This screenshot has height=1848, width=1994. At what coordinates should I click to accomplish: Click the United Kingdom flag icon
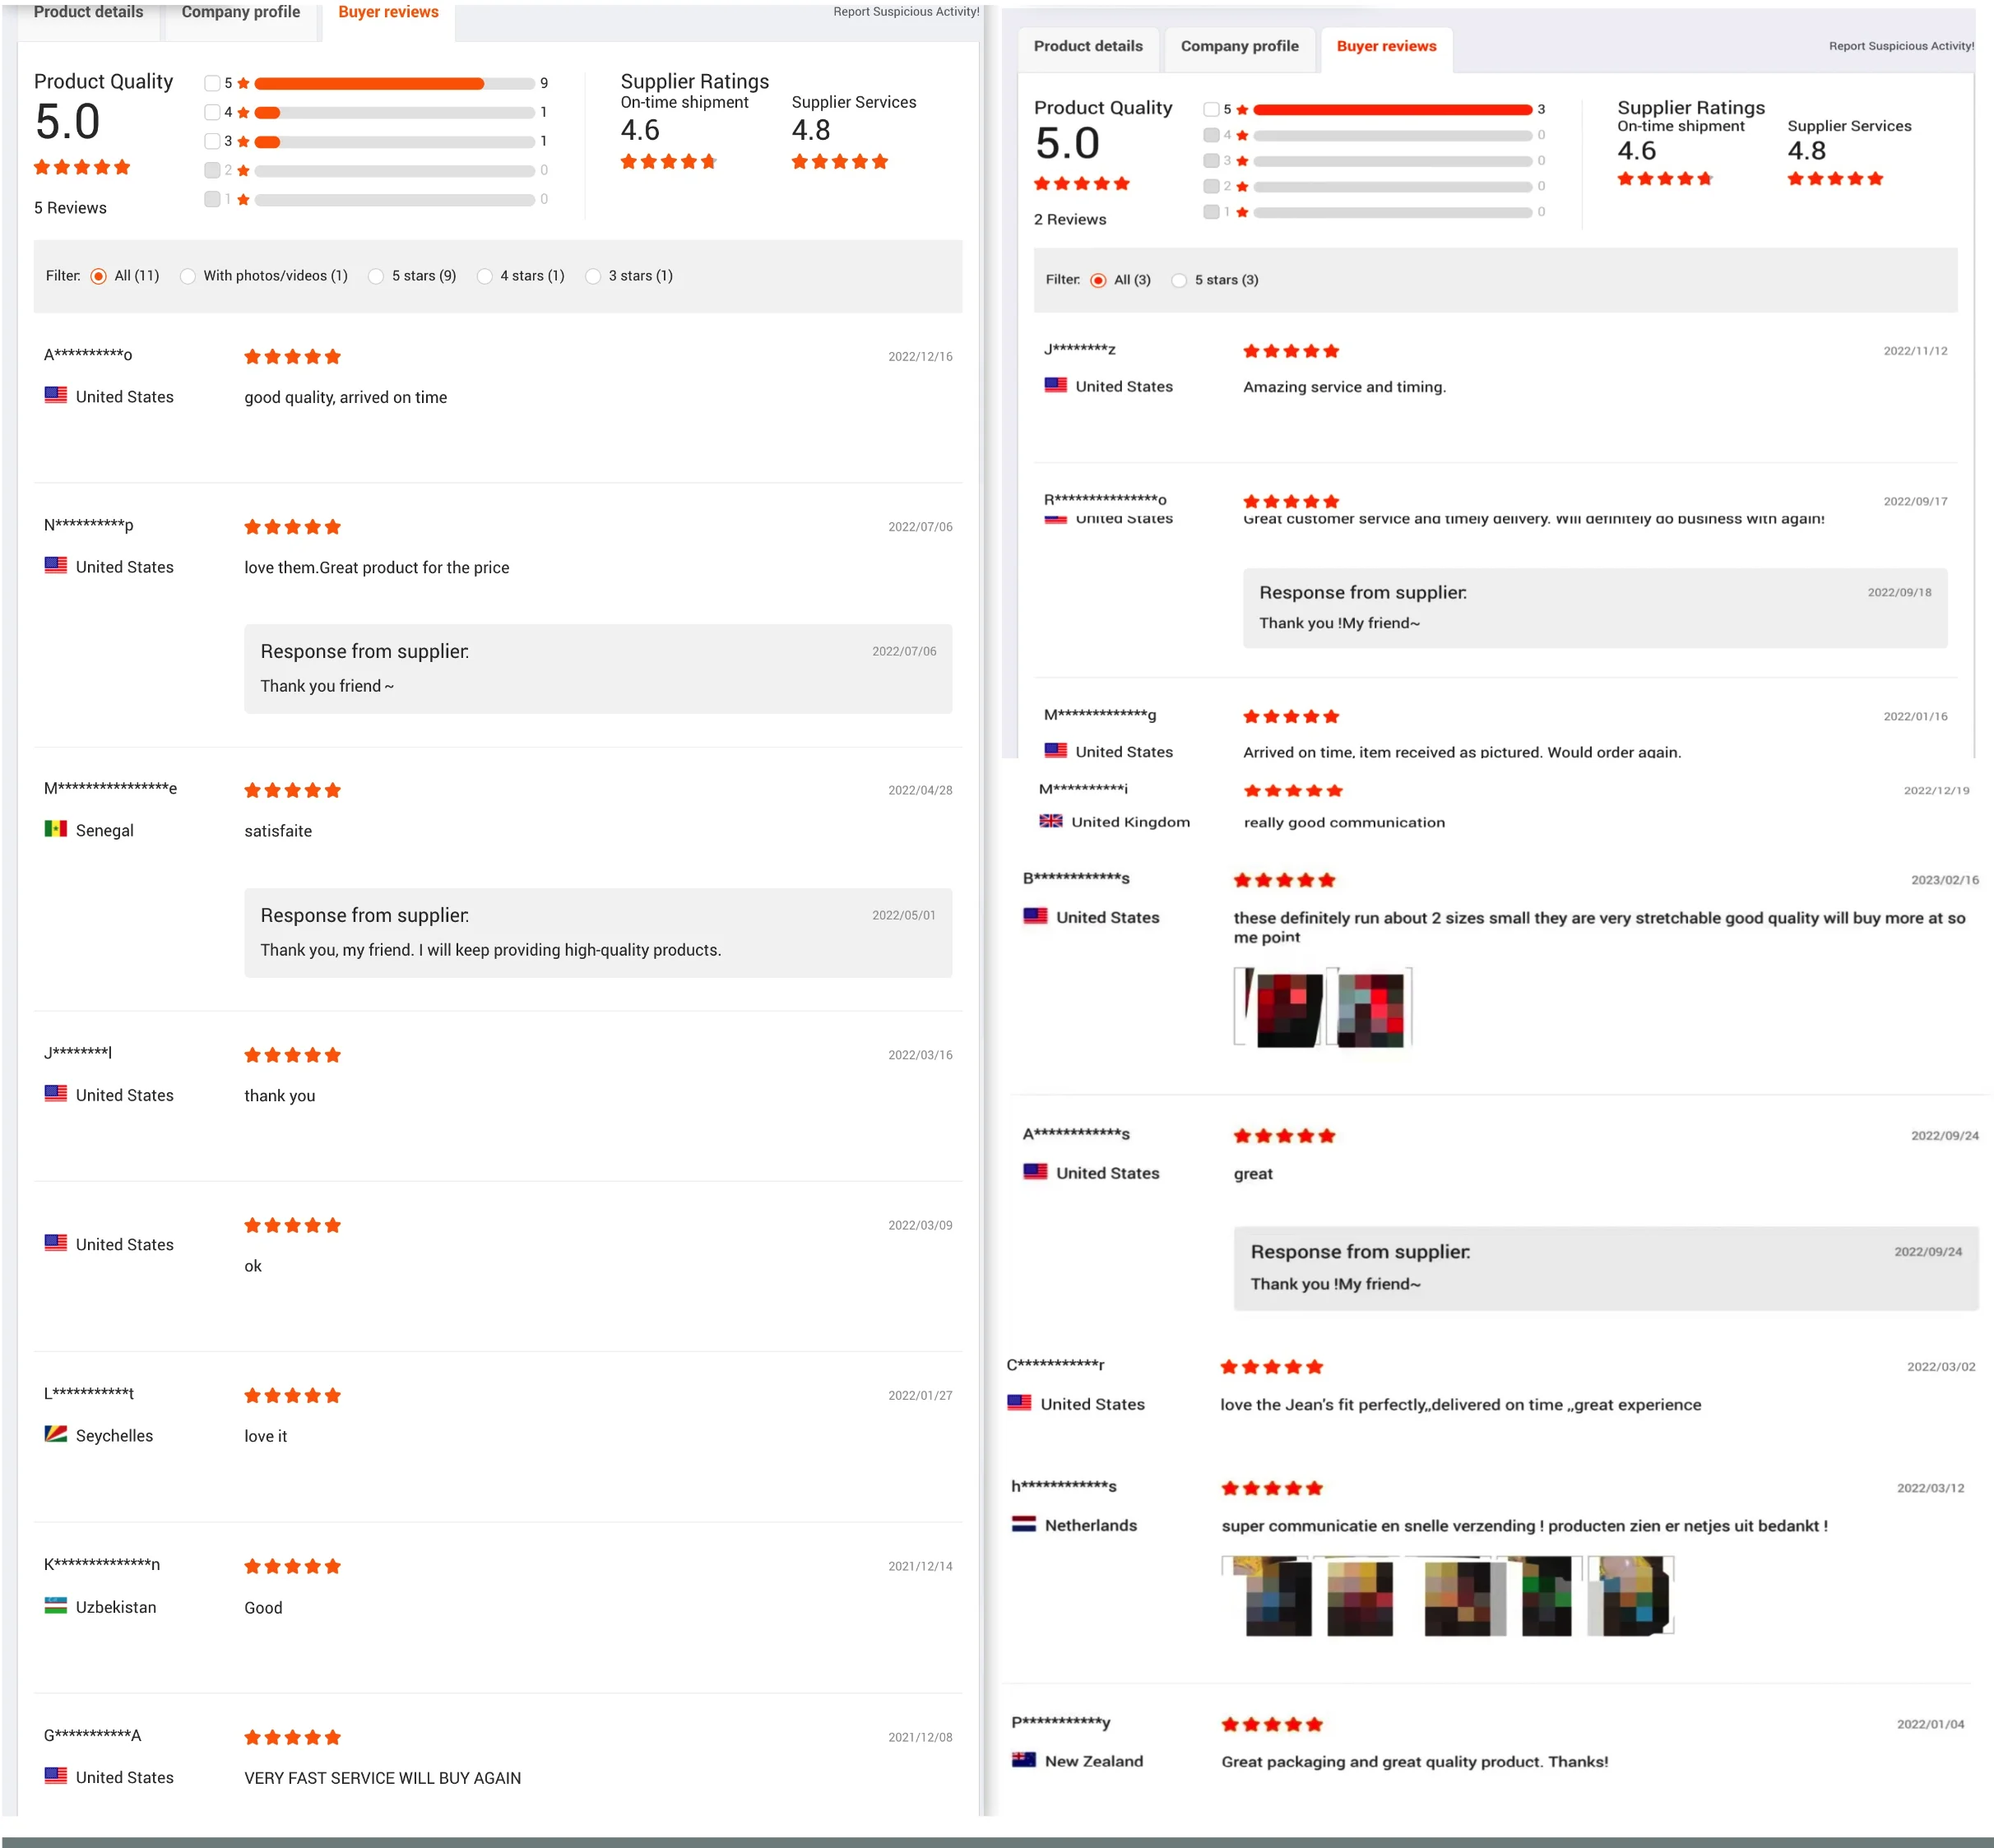click(x=1051, y=821)
